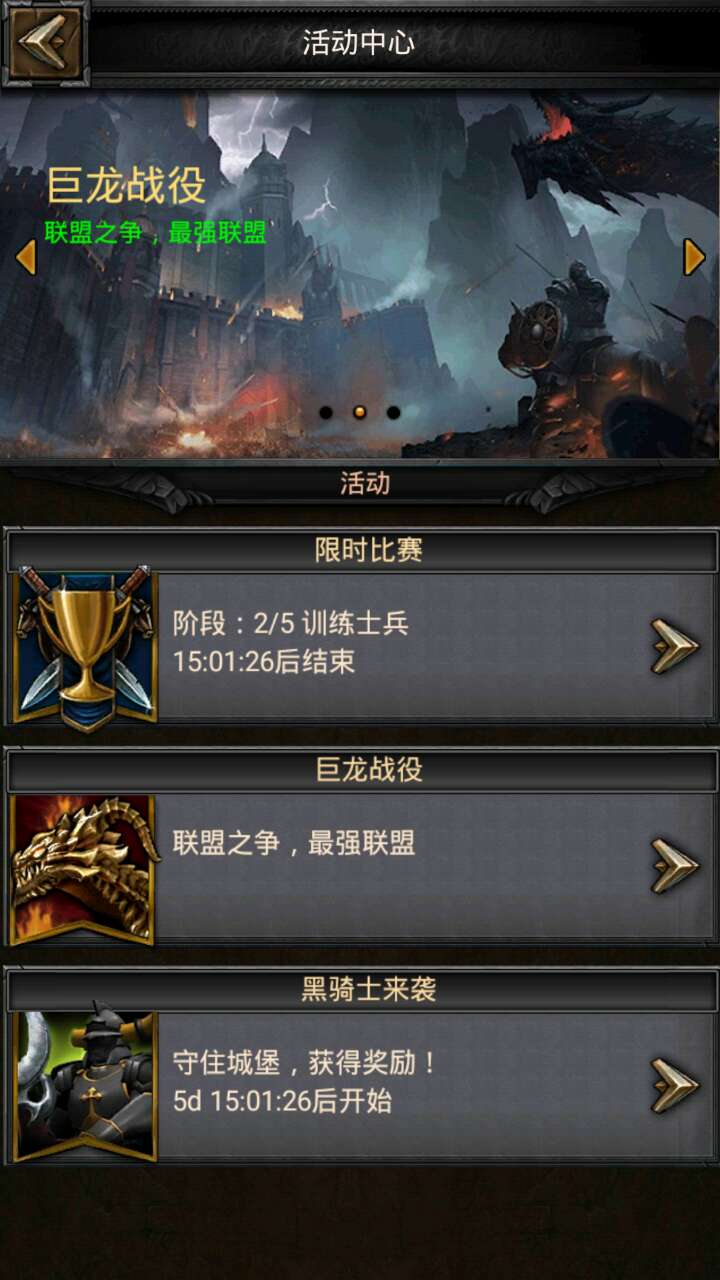Select the third banner page dot

coord(393,412)
